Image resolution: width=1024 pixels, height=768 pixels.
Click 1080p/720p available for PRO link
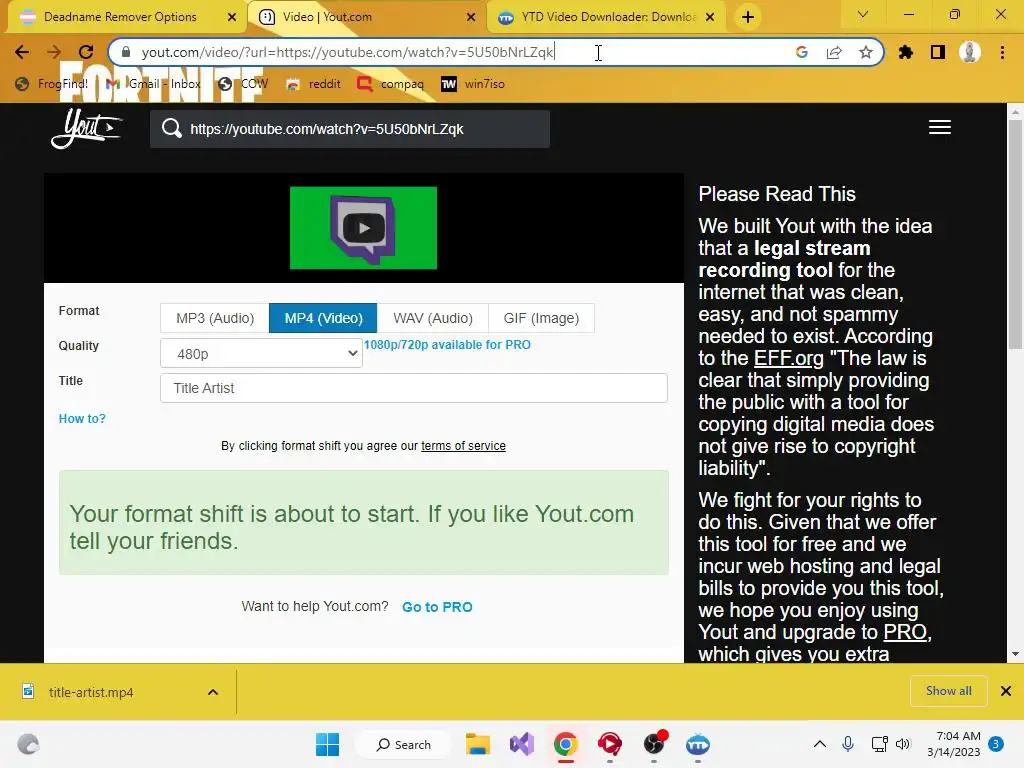point(447,345)
